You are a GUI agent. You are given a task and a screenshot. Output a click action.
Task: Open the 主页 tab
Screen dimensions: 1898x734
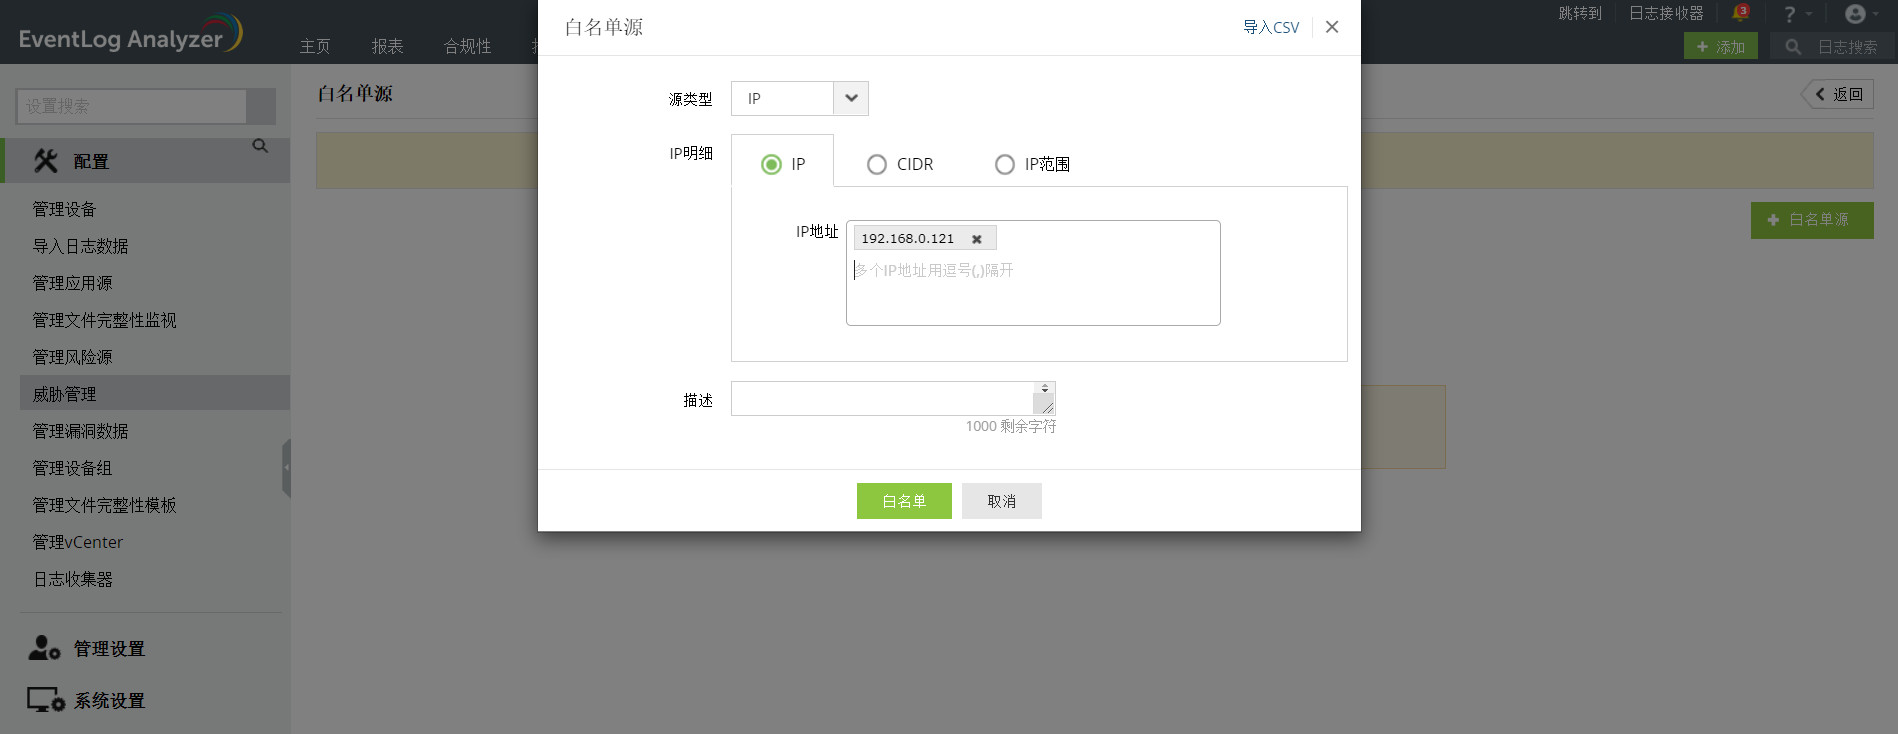(315, 46)
